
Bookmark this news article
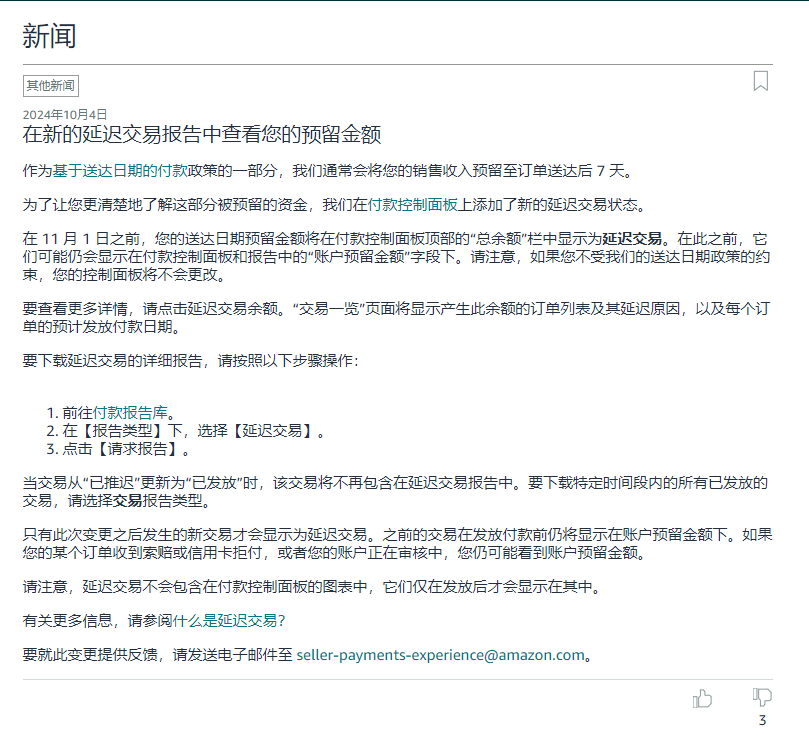(x=761, y=81)
